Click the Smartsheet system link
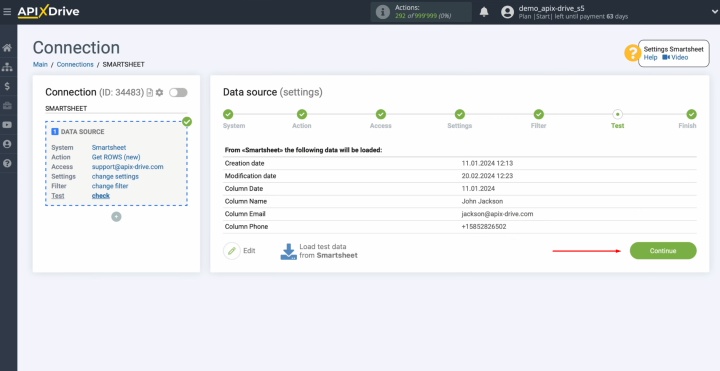720x371 pixels. (x=109, y=147)
